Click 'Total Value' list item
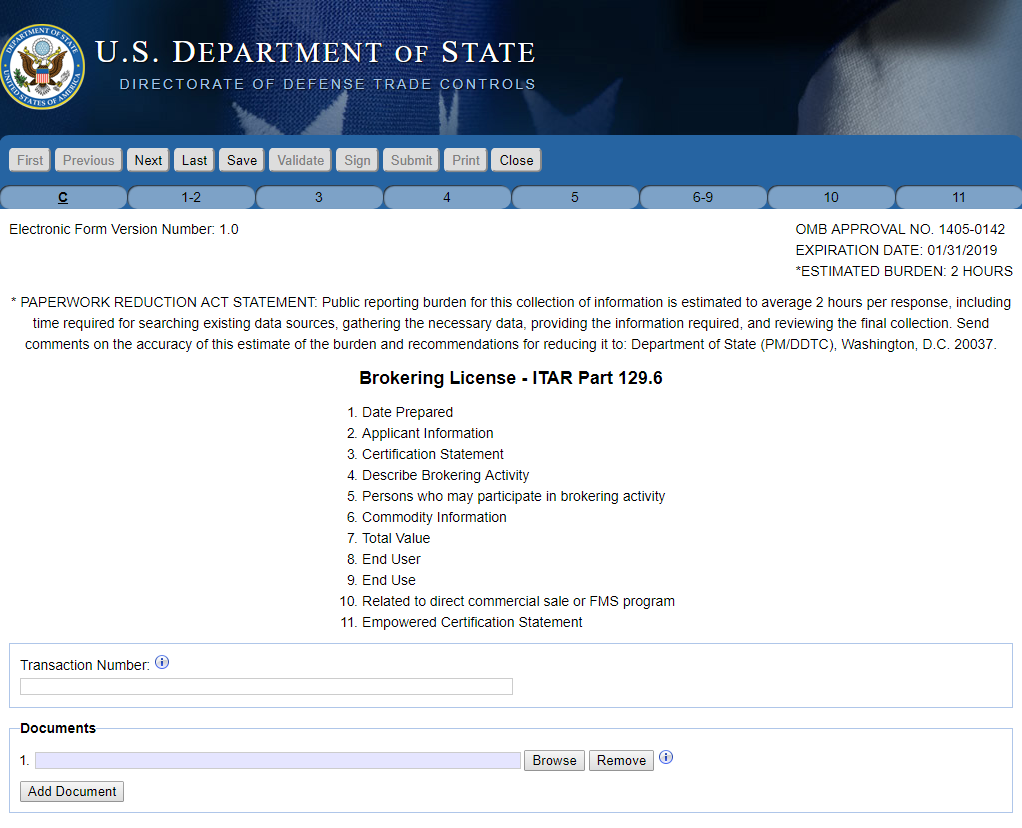Screen dimensions: 1022x828 tap(396, 538)
